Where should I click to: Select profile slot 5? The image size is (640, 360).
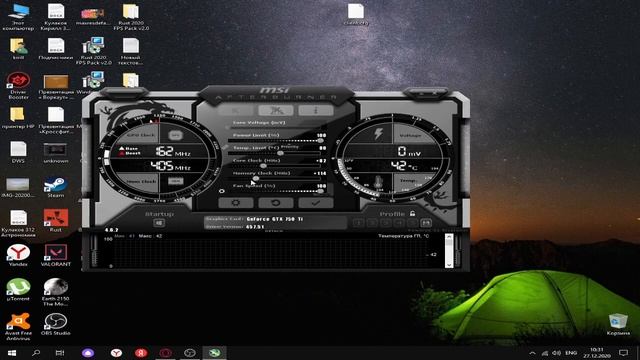click(412, 223)
